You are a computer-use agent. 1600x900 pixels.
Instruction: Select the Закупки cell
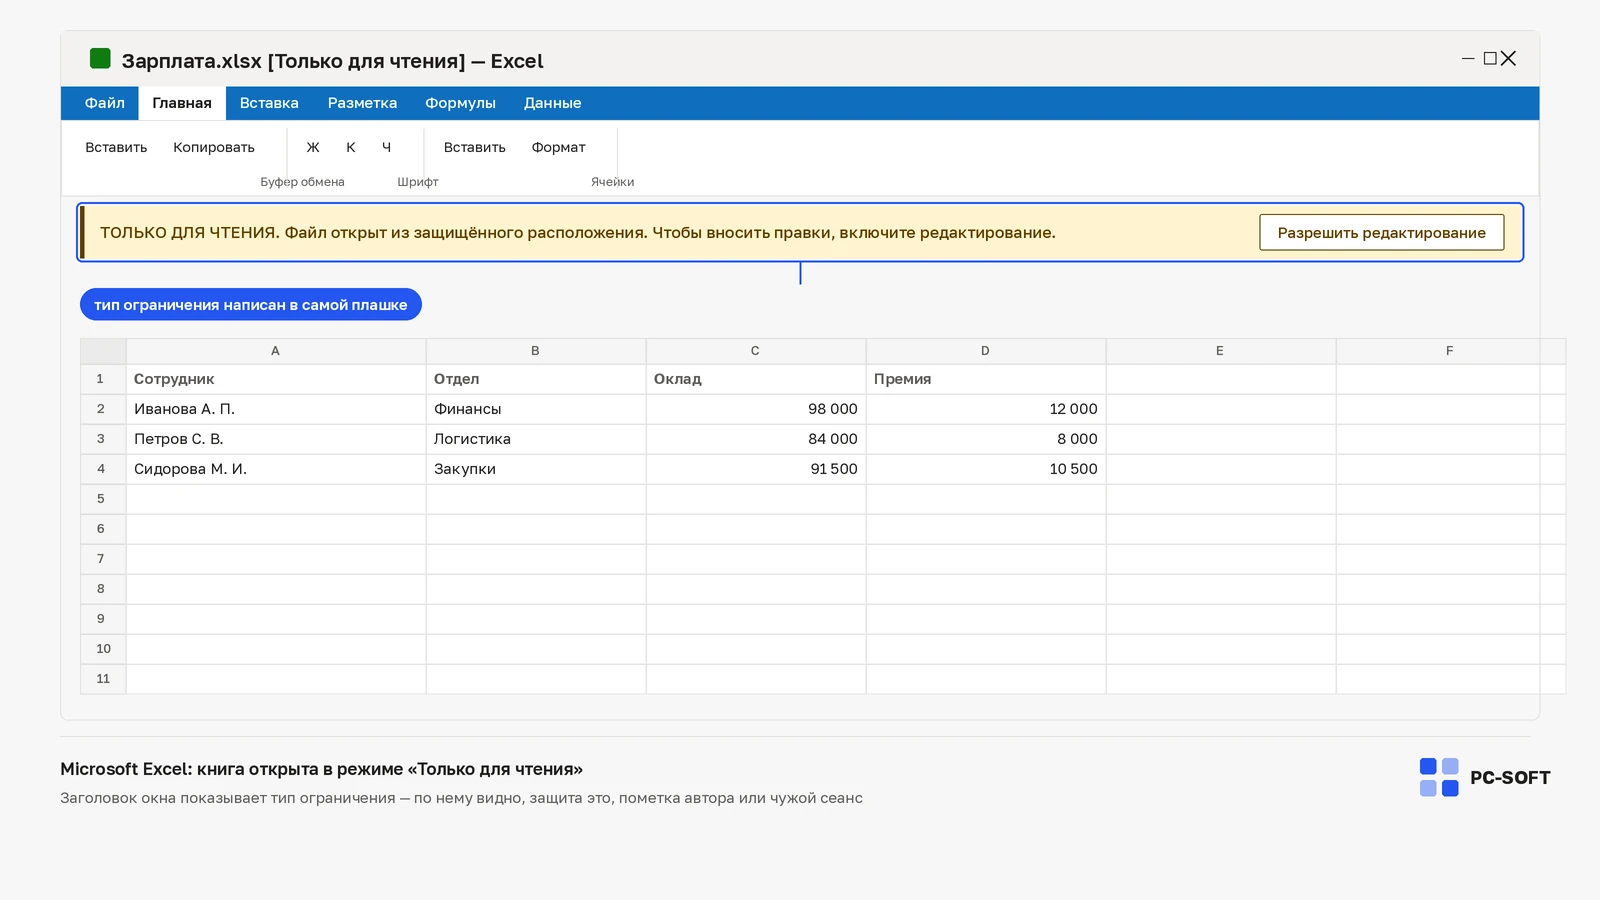536,469
